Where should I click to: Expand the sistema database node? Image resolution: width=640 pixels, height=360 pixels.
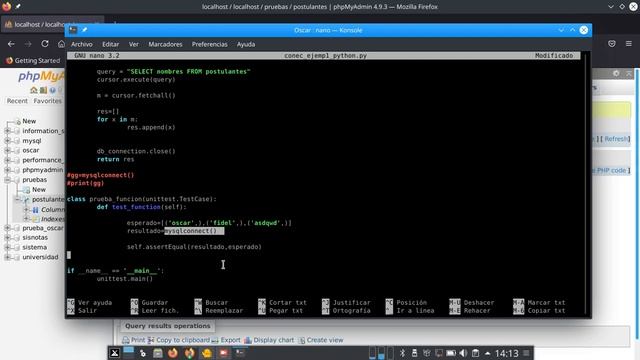pyautogui.click(x=7, y=247)
